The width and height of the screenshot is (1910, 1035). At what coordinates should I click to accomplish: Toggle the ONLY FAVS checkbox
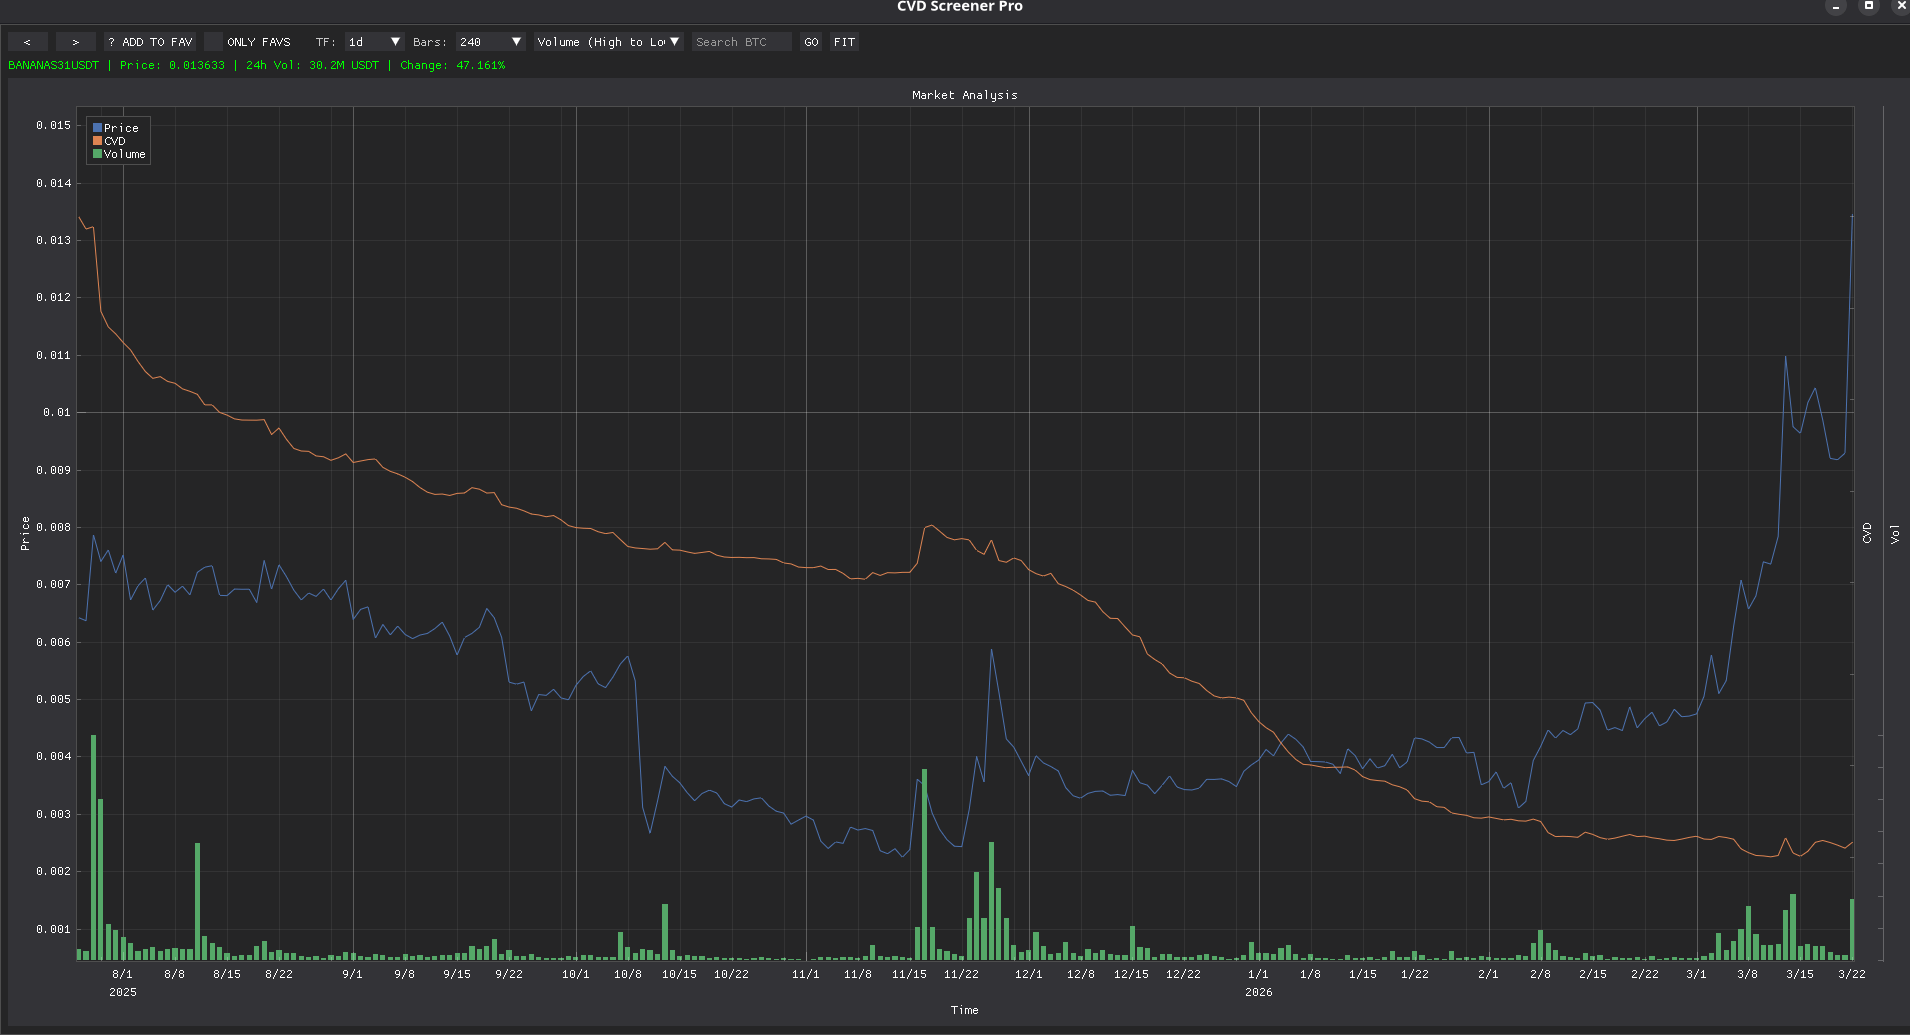click(x=213, y=42)
